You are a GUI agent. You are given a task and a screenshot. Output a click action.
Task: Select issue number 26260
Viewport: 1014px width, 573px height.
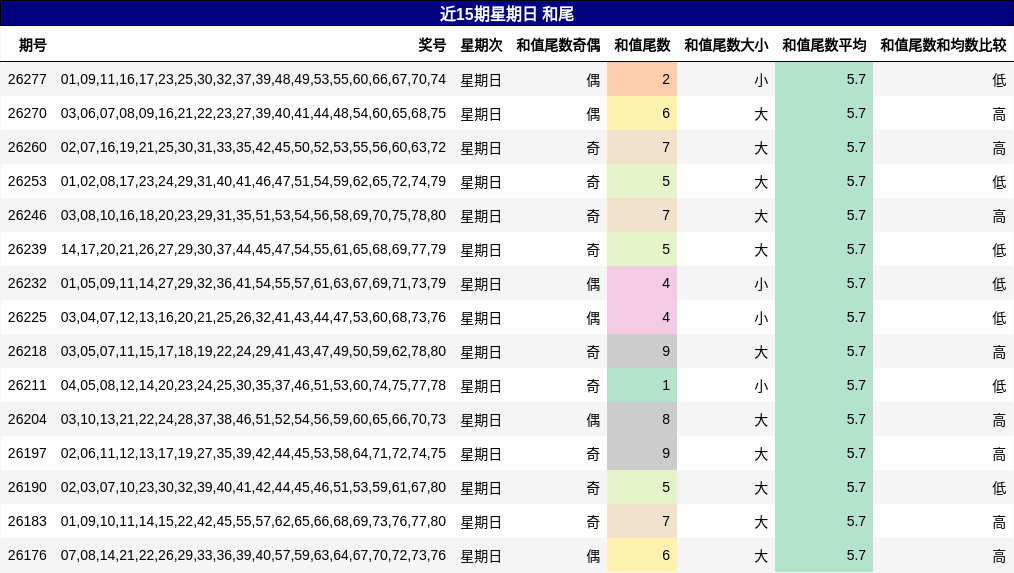point(27,147)
